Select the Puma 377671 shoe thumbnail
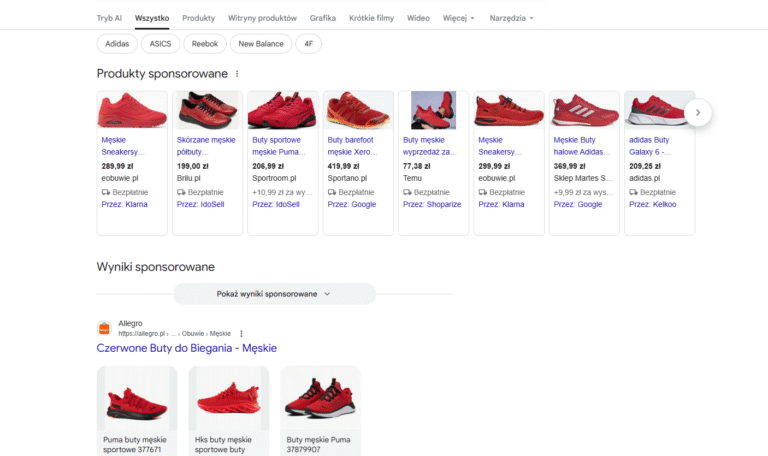The image size is (768, 456). click(137, 398)
